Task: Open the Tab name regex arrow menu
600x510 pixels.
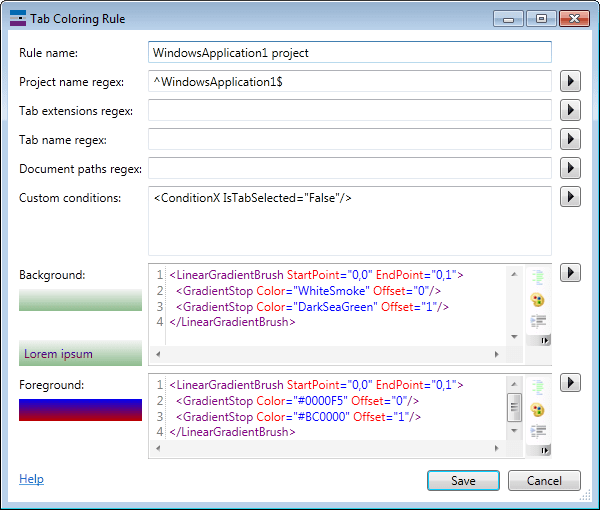Action: [x=570, y=139]
